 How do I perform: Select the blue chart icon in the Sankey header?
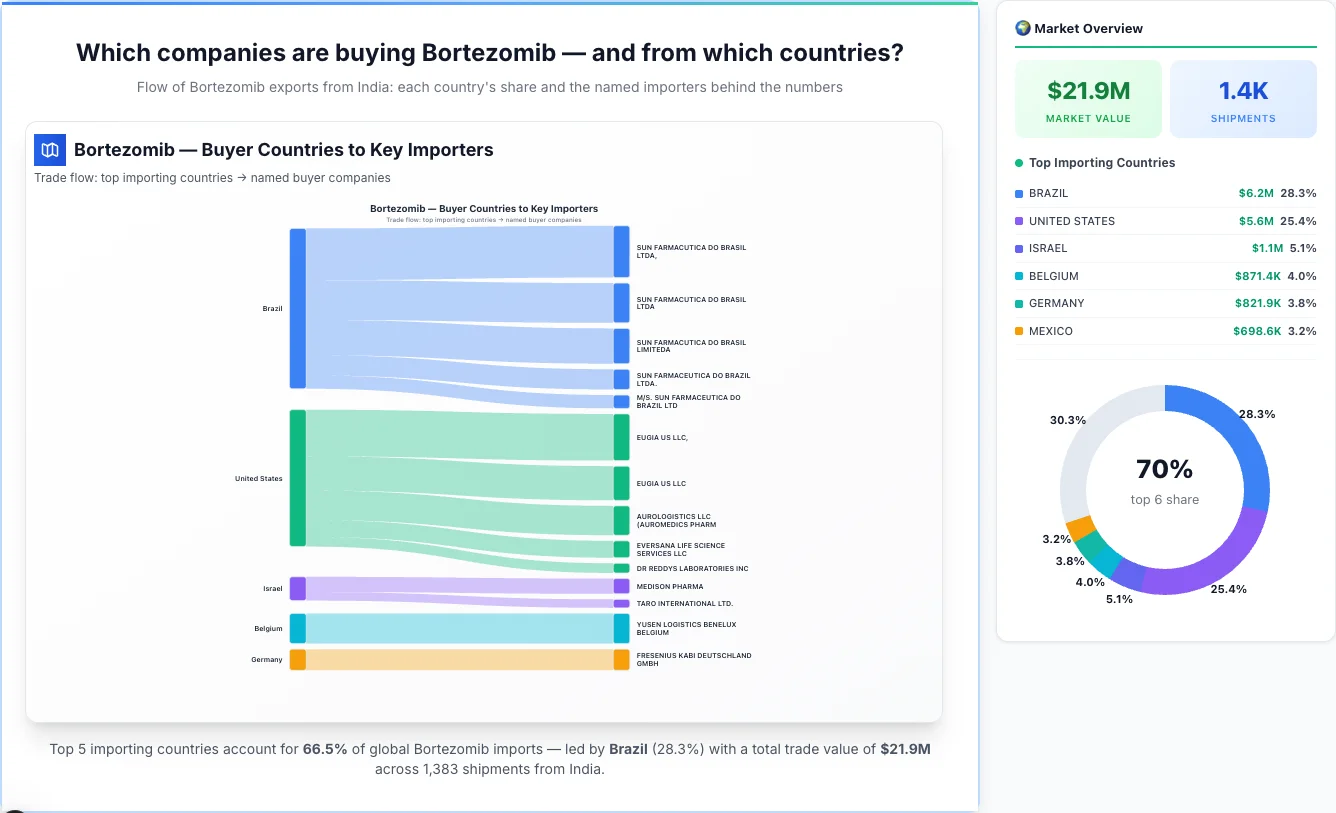click(x=49, y=149)
